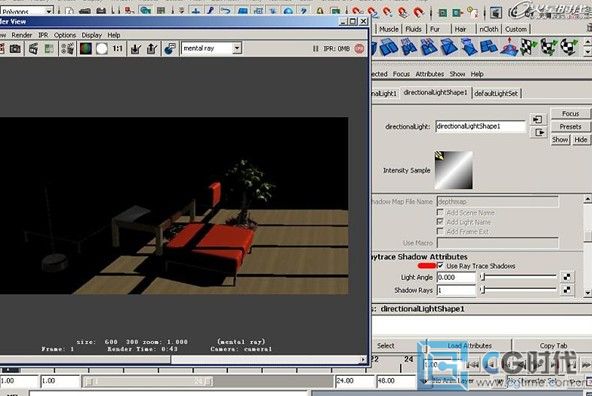The image size is (592, 396).
Task: Click the third red magnet snap icon
Action: 387,12
